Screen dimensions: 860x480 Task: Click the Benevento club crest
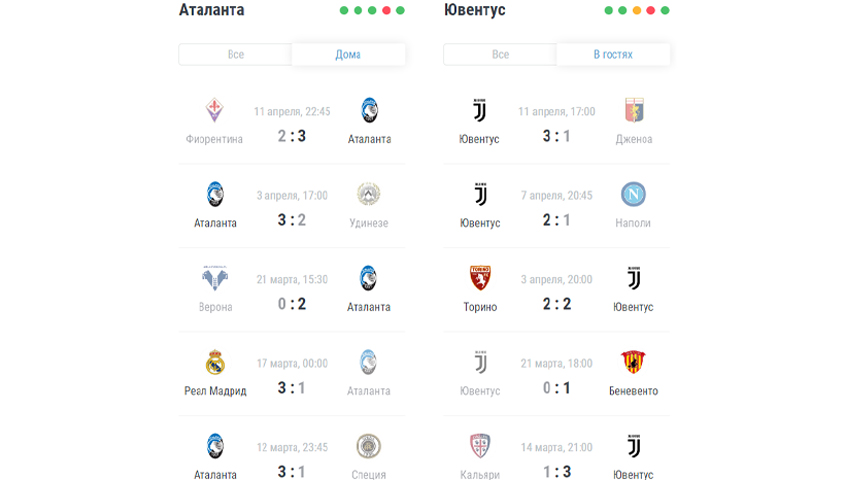coord(633,362)
